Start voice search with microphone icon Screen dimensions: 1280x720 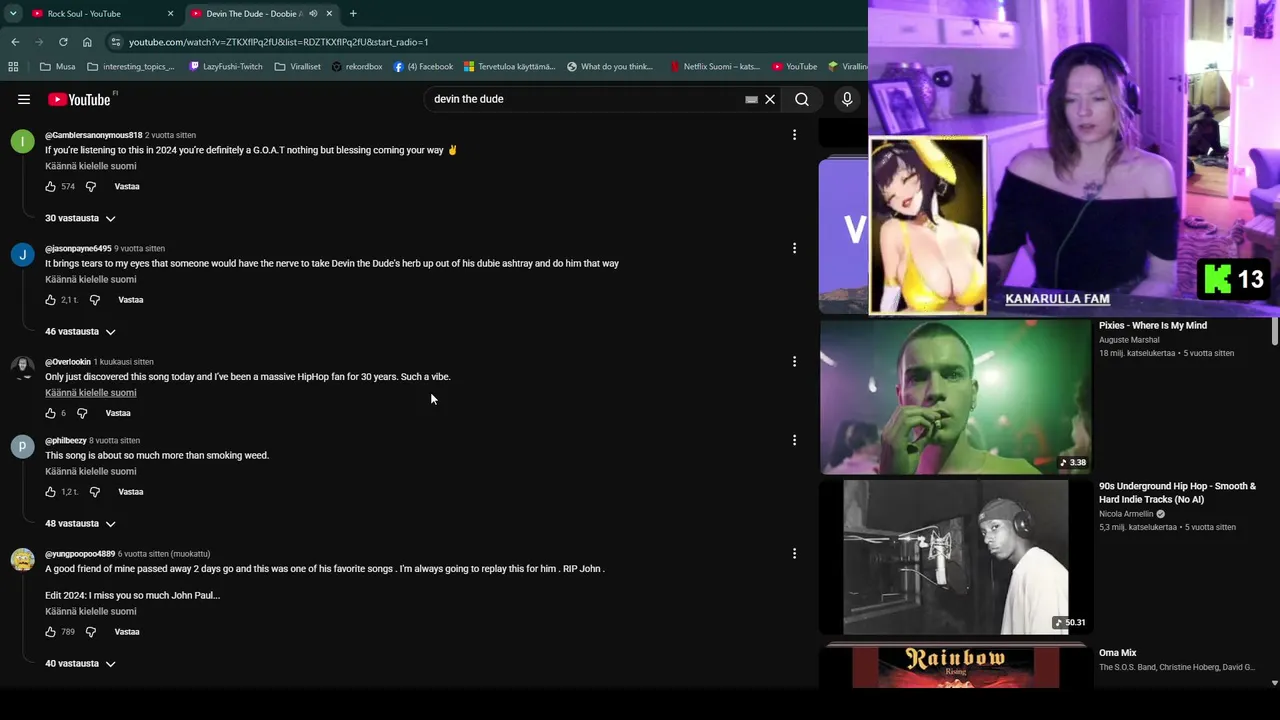(847, 99)
